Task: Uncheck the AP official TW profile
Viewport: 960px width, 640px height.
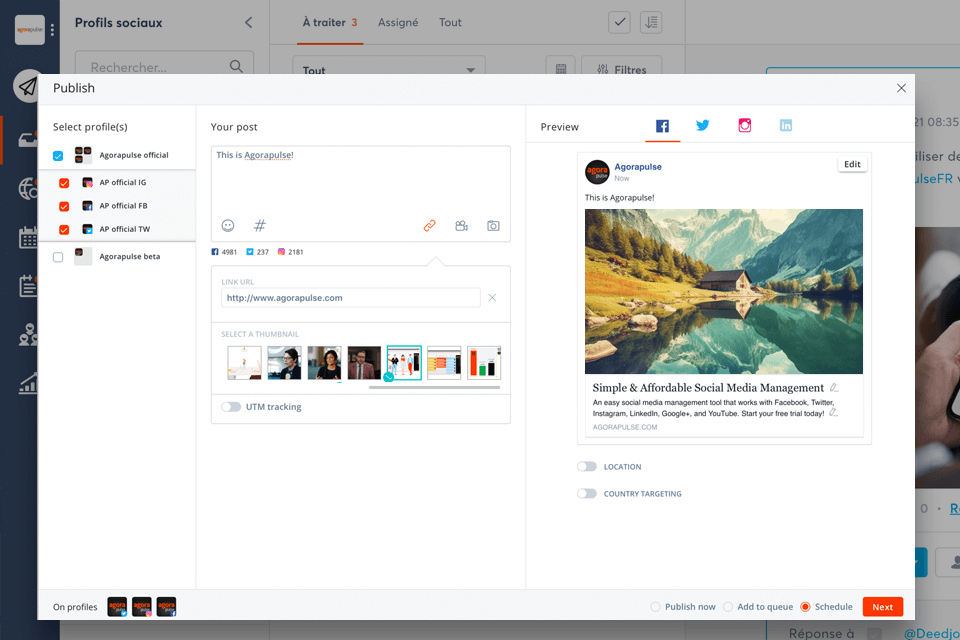Action: point(64,230)
